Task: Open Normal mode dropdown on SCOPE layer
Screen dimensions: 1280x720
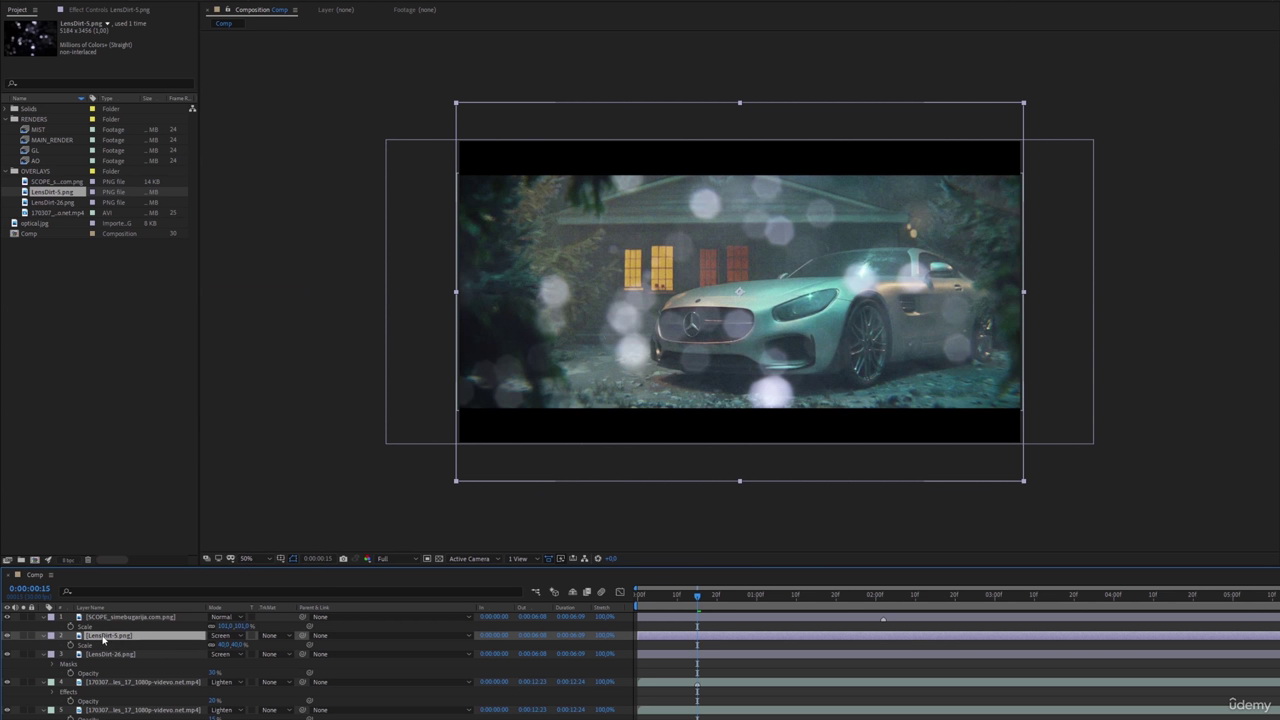Action: click(x=225, y=617)
